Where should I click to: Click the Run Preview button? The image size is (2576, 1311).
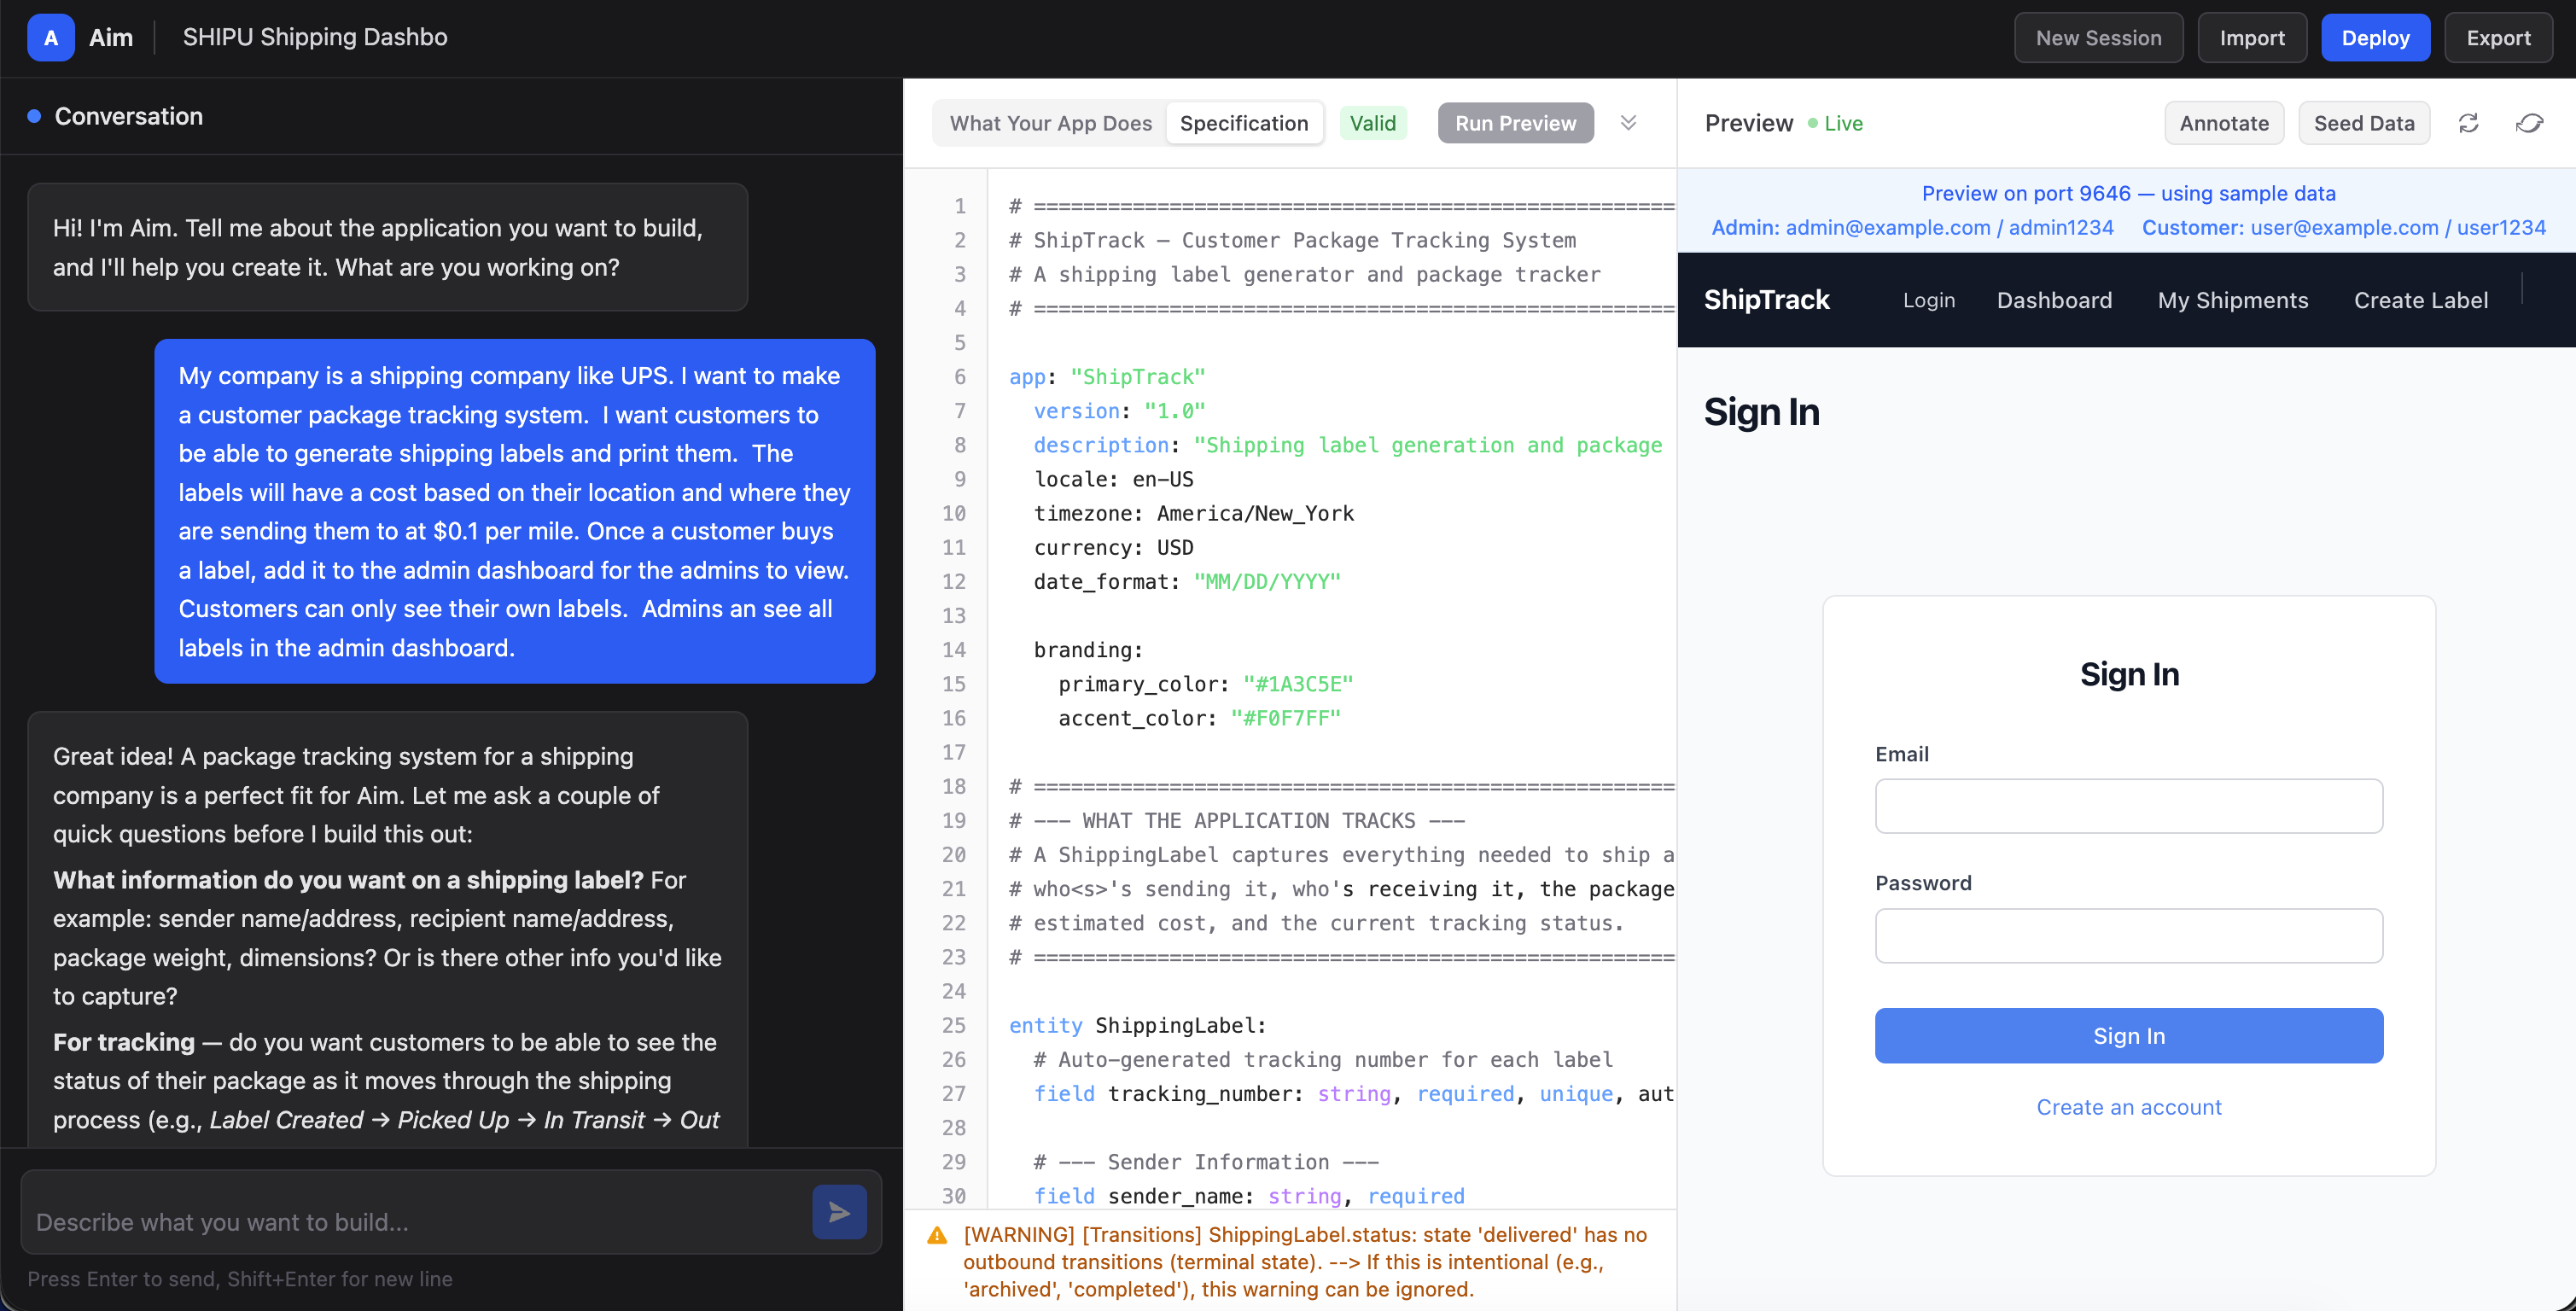tap(1514, 123)
